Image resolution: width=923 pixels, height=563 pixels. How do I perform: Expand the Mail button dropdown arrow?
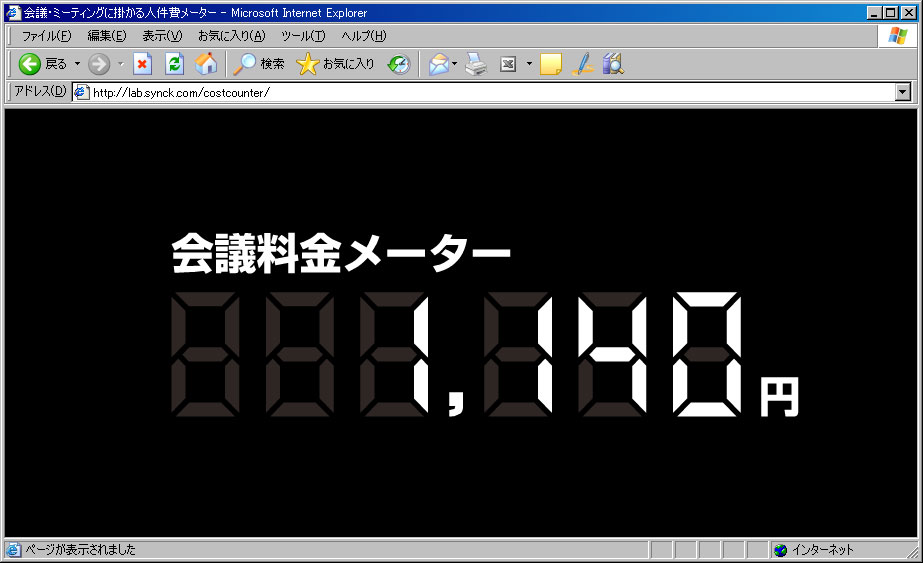tap(454, 64)
